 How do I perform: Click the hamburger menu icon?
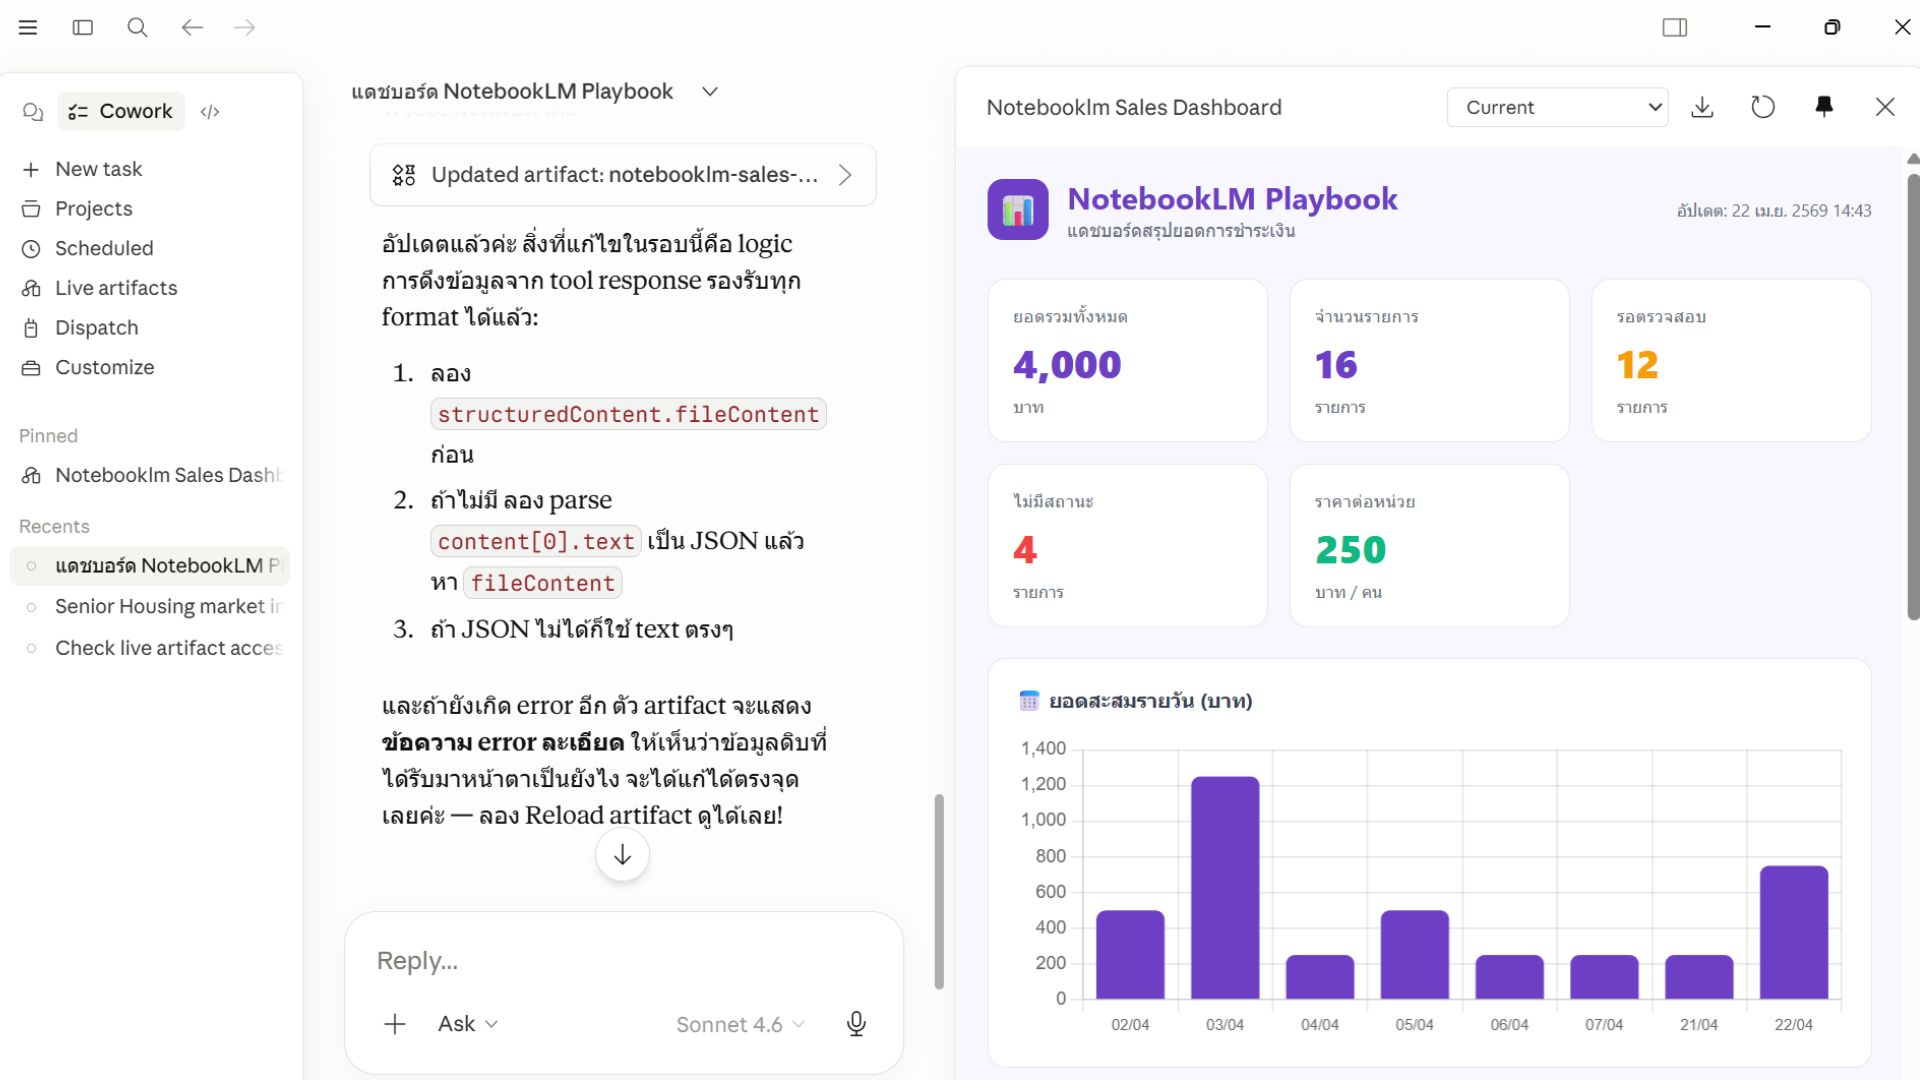click(x=28, y=28)
